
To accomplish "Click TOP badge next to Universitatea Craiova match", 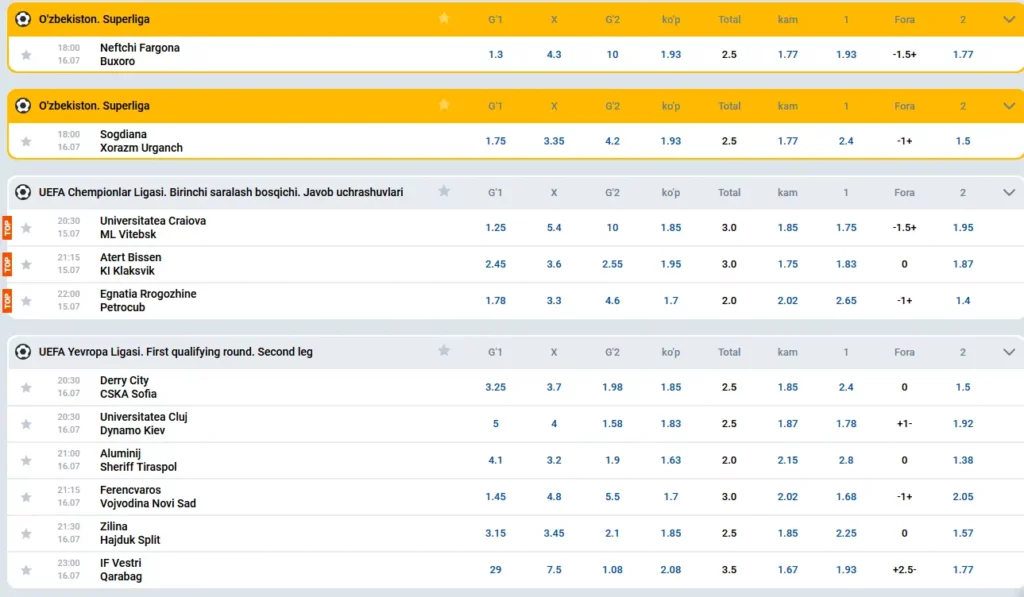I will coord(7,227).
